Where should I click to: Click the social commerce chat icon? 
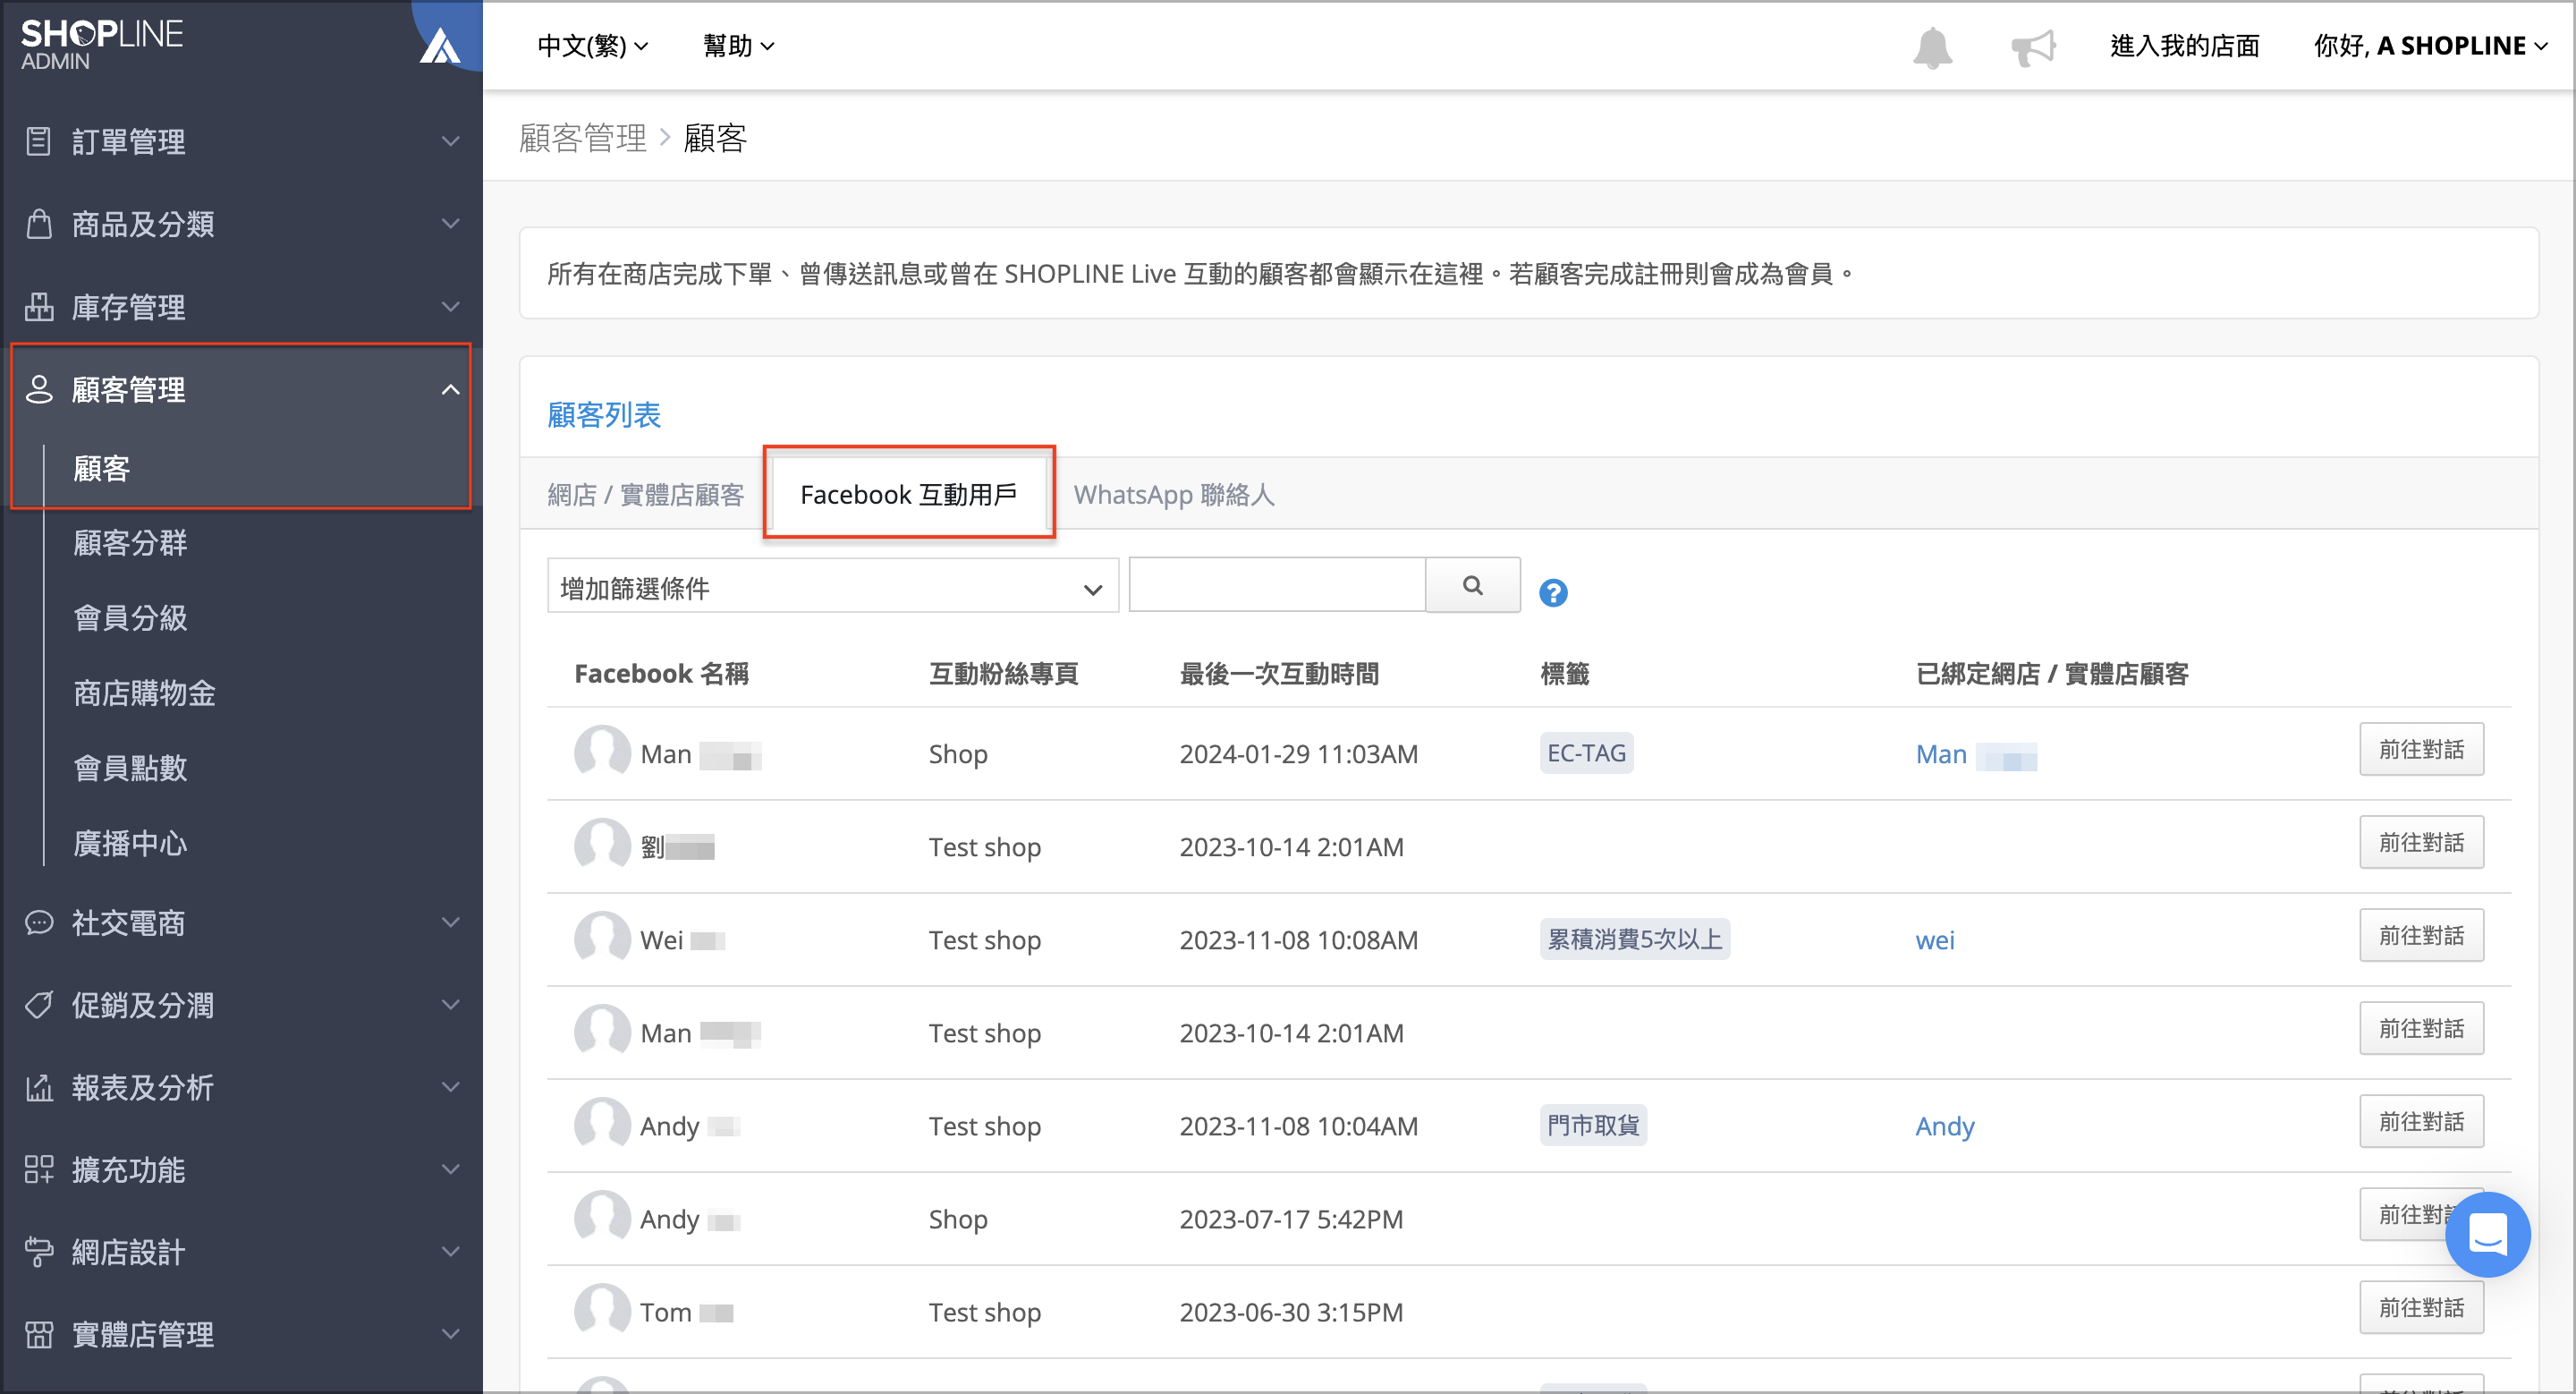click(x=38, y=922)
